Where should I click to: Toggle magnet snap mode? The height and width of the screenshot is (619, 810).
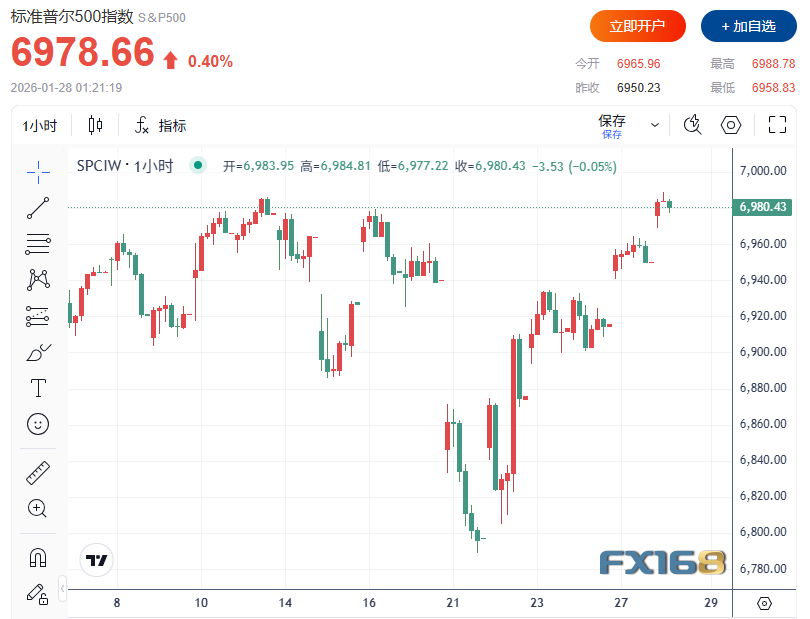[38, 557]
